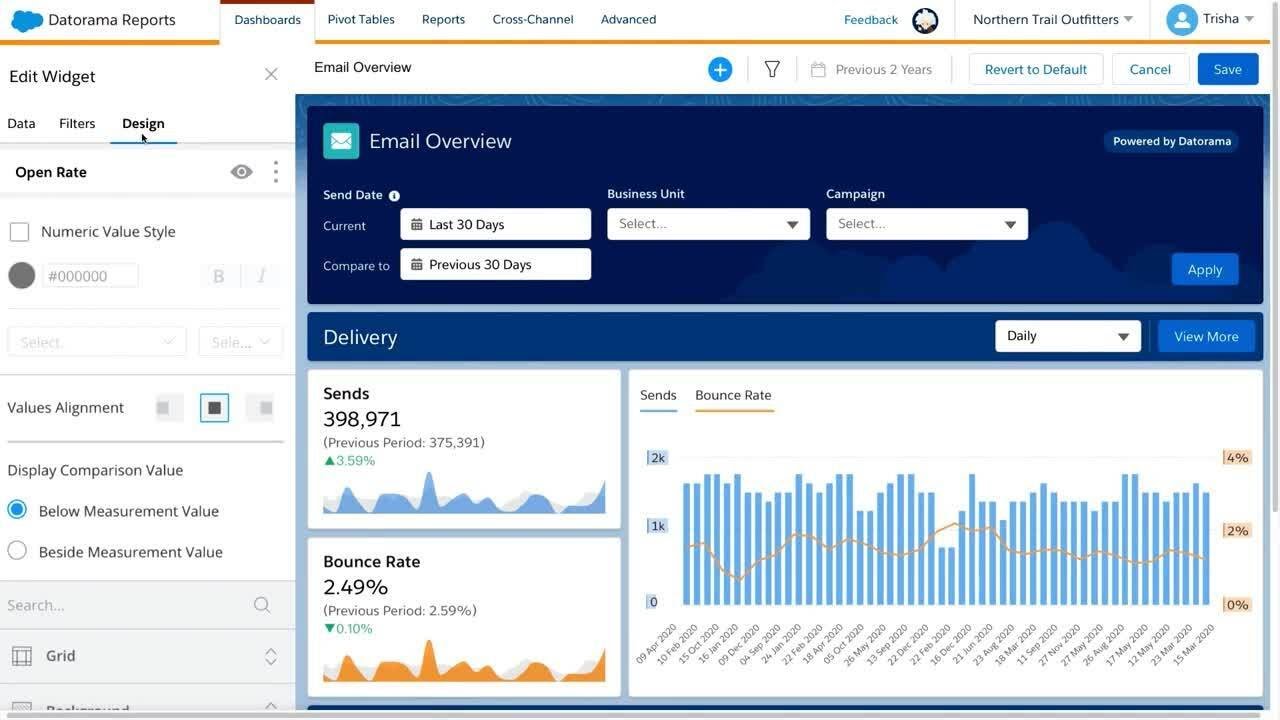The height and width of the screenshot is (720, 1280).
Task: Toggle the Open Rate visibility eye
Action: [x=241, y=171]
